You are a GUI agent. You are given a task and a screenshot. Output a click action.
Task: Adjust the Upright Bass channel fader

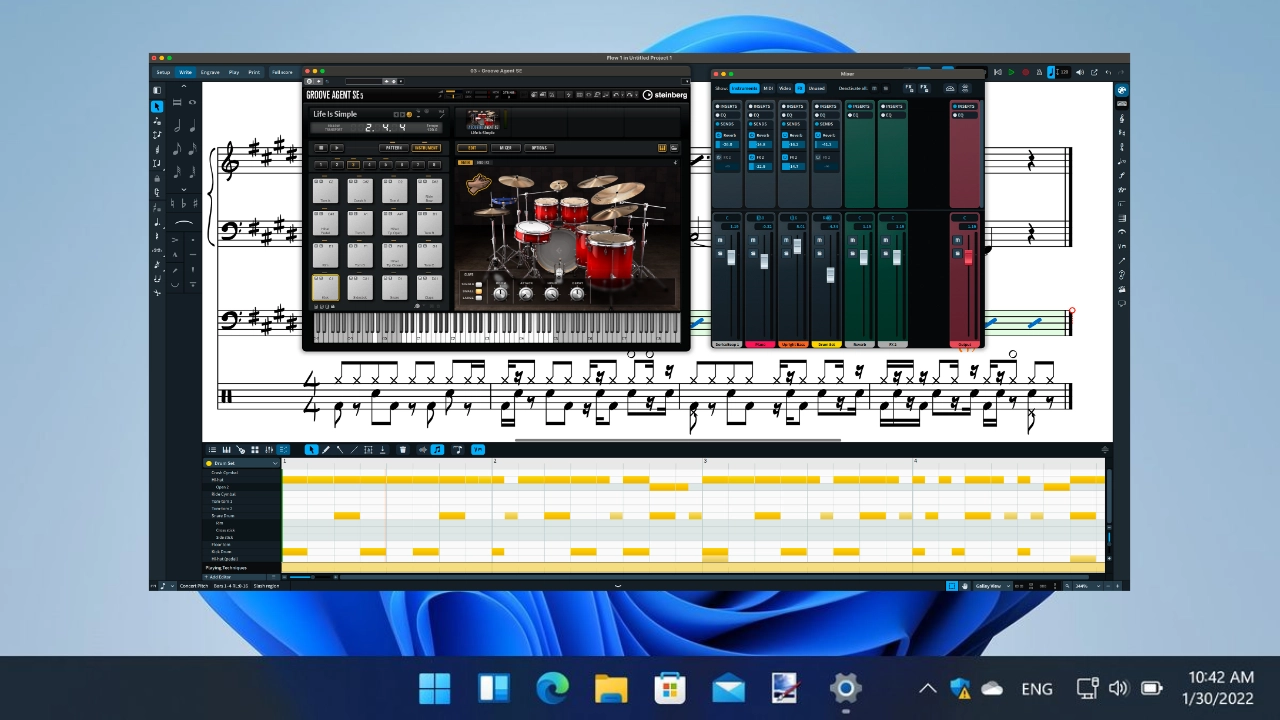[x=797, y=246]
